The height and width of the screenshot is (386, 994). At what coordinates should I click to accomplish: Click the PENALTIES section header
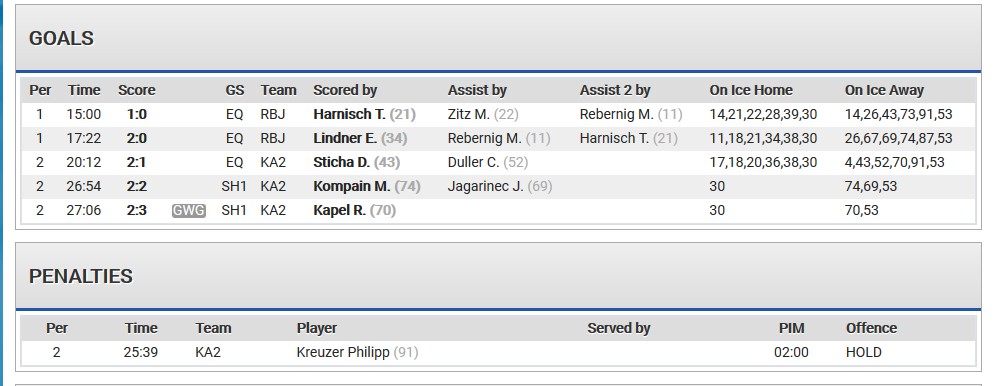point(81,276)
